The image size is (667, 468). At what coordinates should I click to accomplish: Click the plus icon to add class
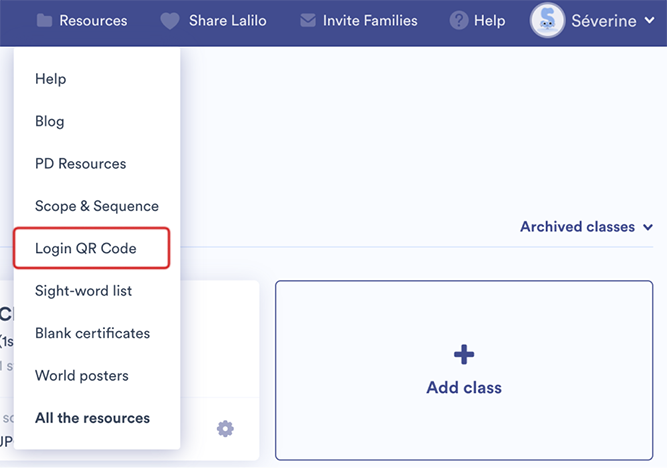464,354
